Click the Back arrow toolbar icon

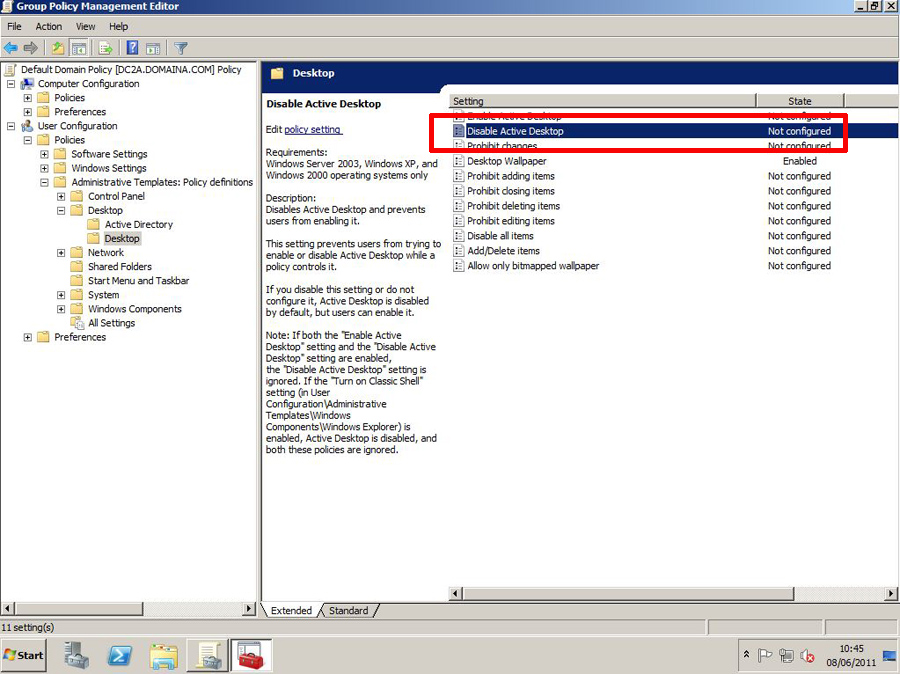tap(11, 48)
